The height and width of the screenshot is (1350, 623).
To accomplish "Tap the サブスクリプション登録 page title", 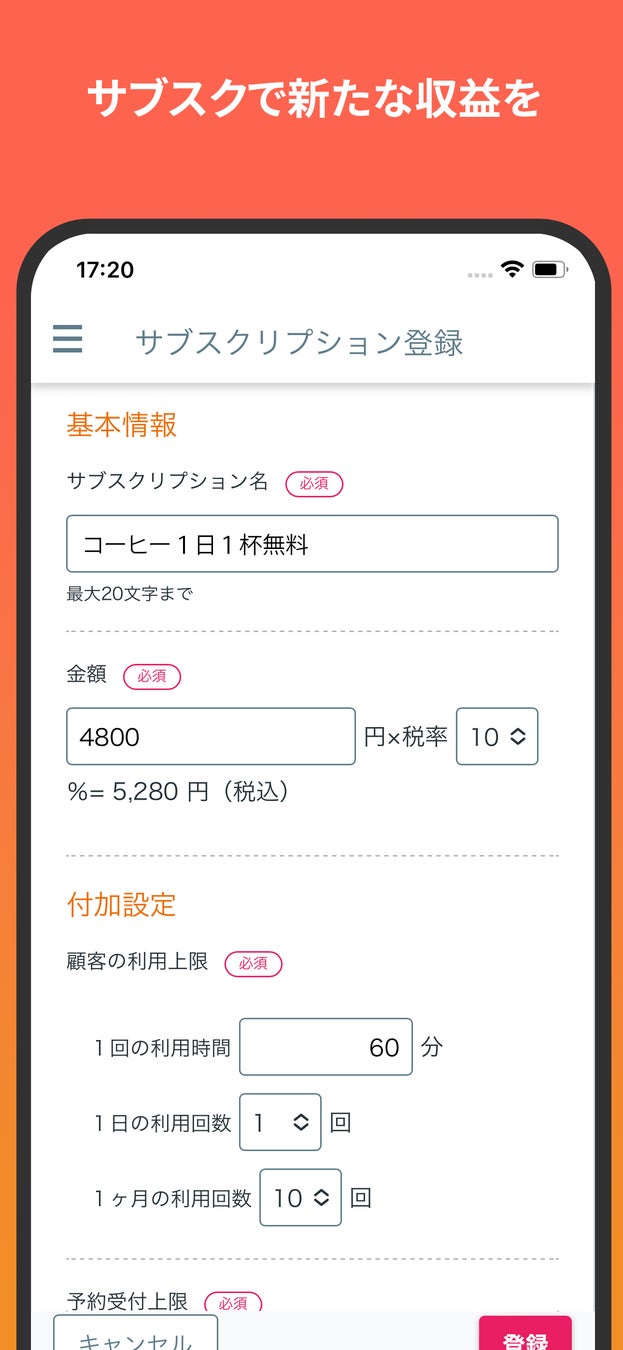I will pos(299,343).
